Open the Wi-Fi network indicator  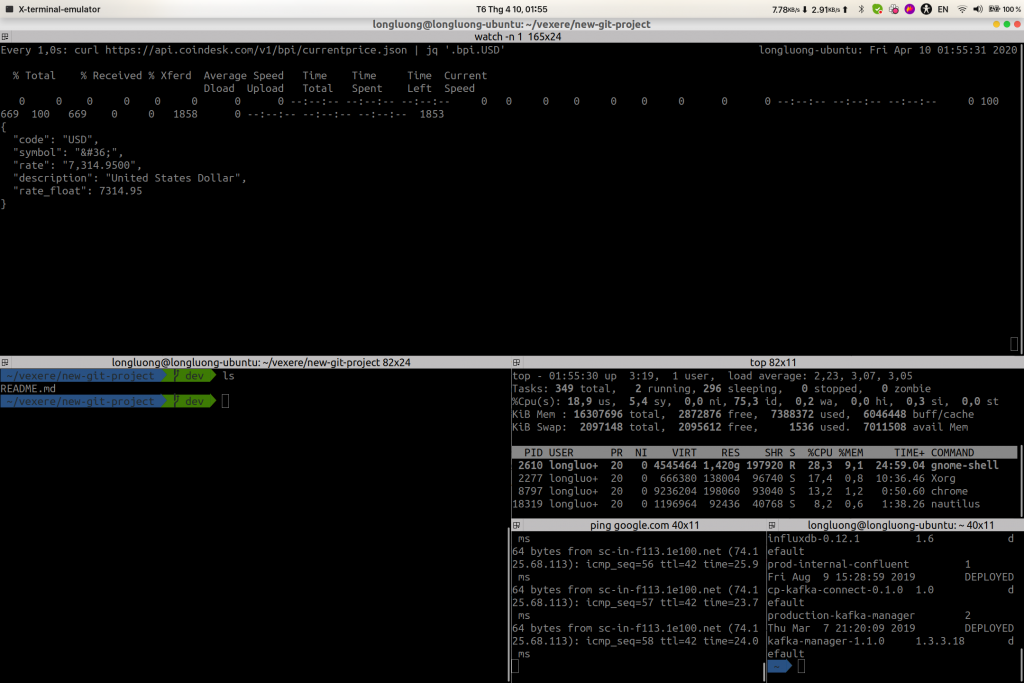[962, 9]
